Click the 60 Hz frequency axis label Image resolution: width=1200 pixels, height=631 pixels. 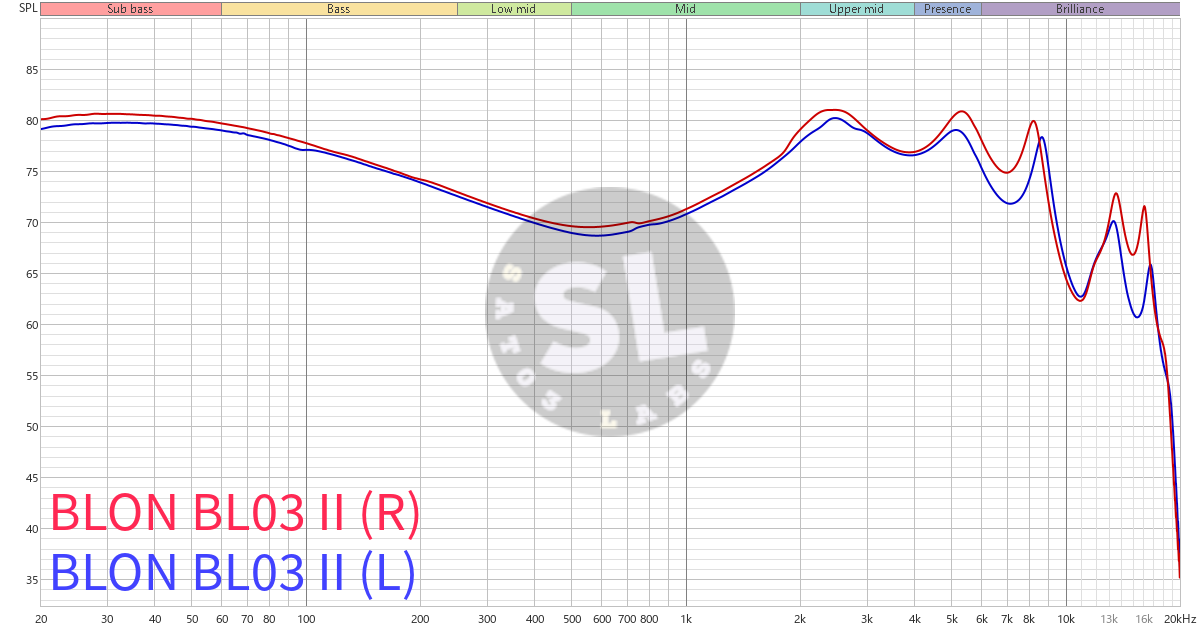pyautogui.click(x=222, y=618)
